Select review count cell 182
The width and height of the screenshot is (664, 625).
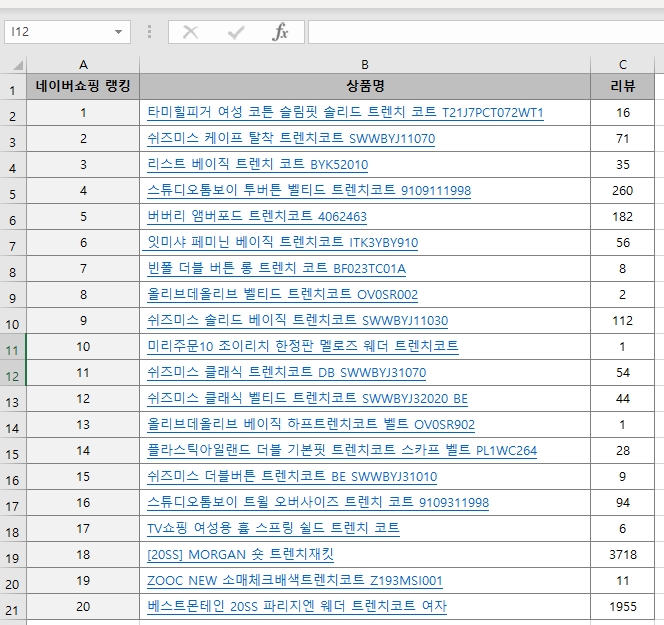click(x=622, y=216)
